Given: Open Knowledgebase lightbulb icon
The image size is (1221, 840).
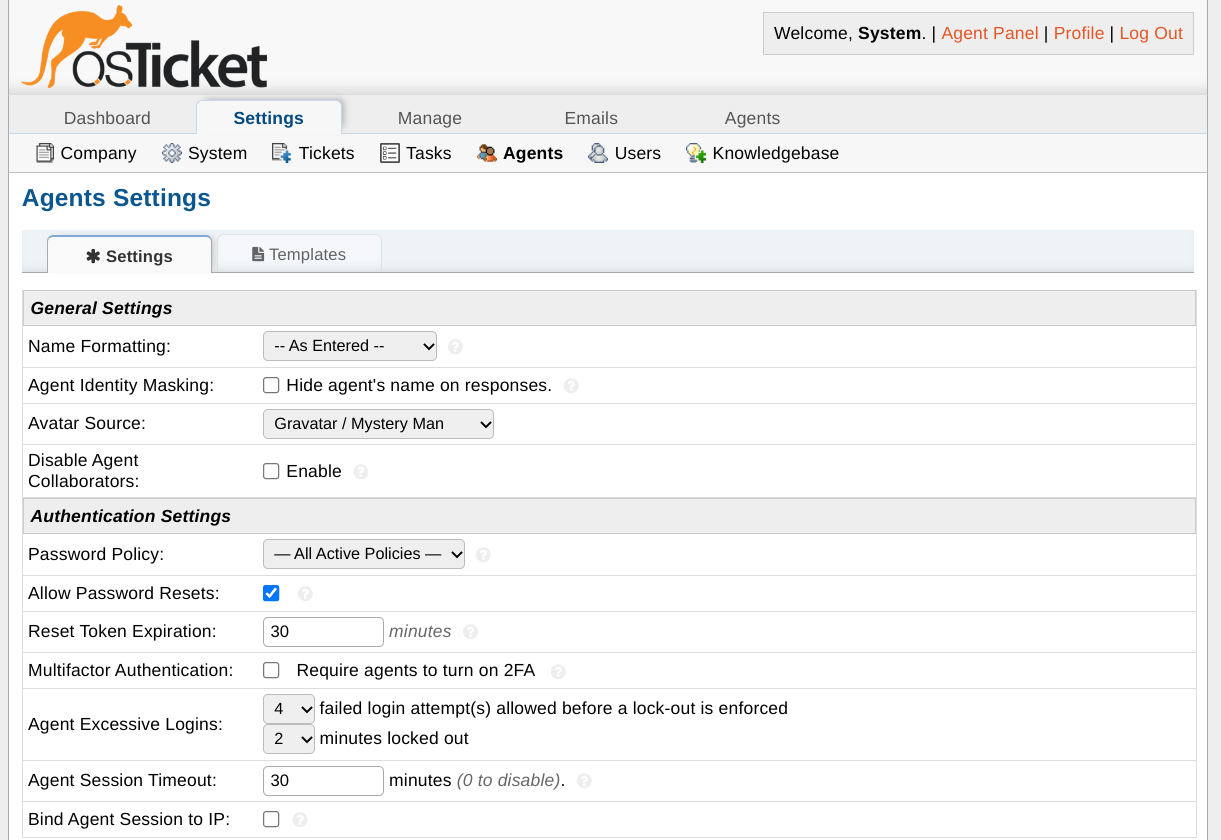Looking at the screenshot, I should (x=696, y=153).
